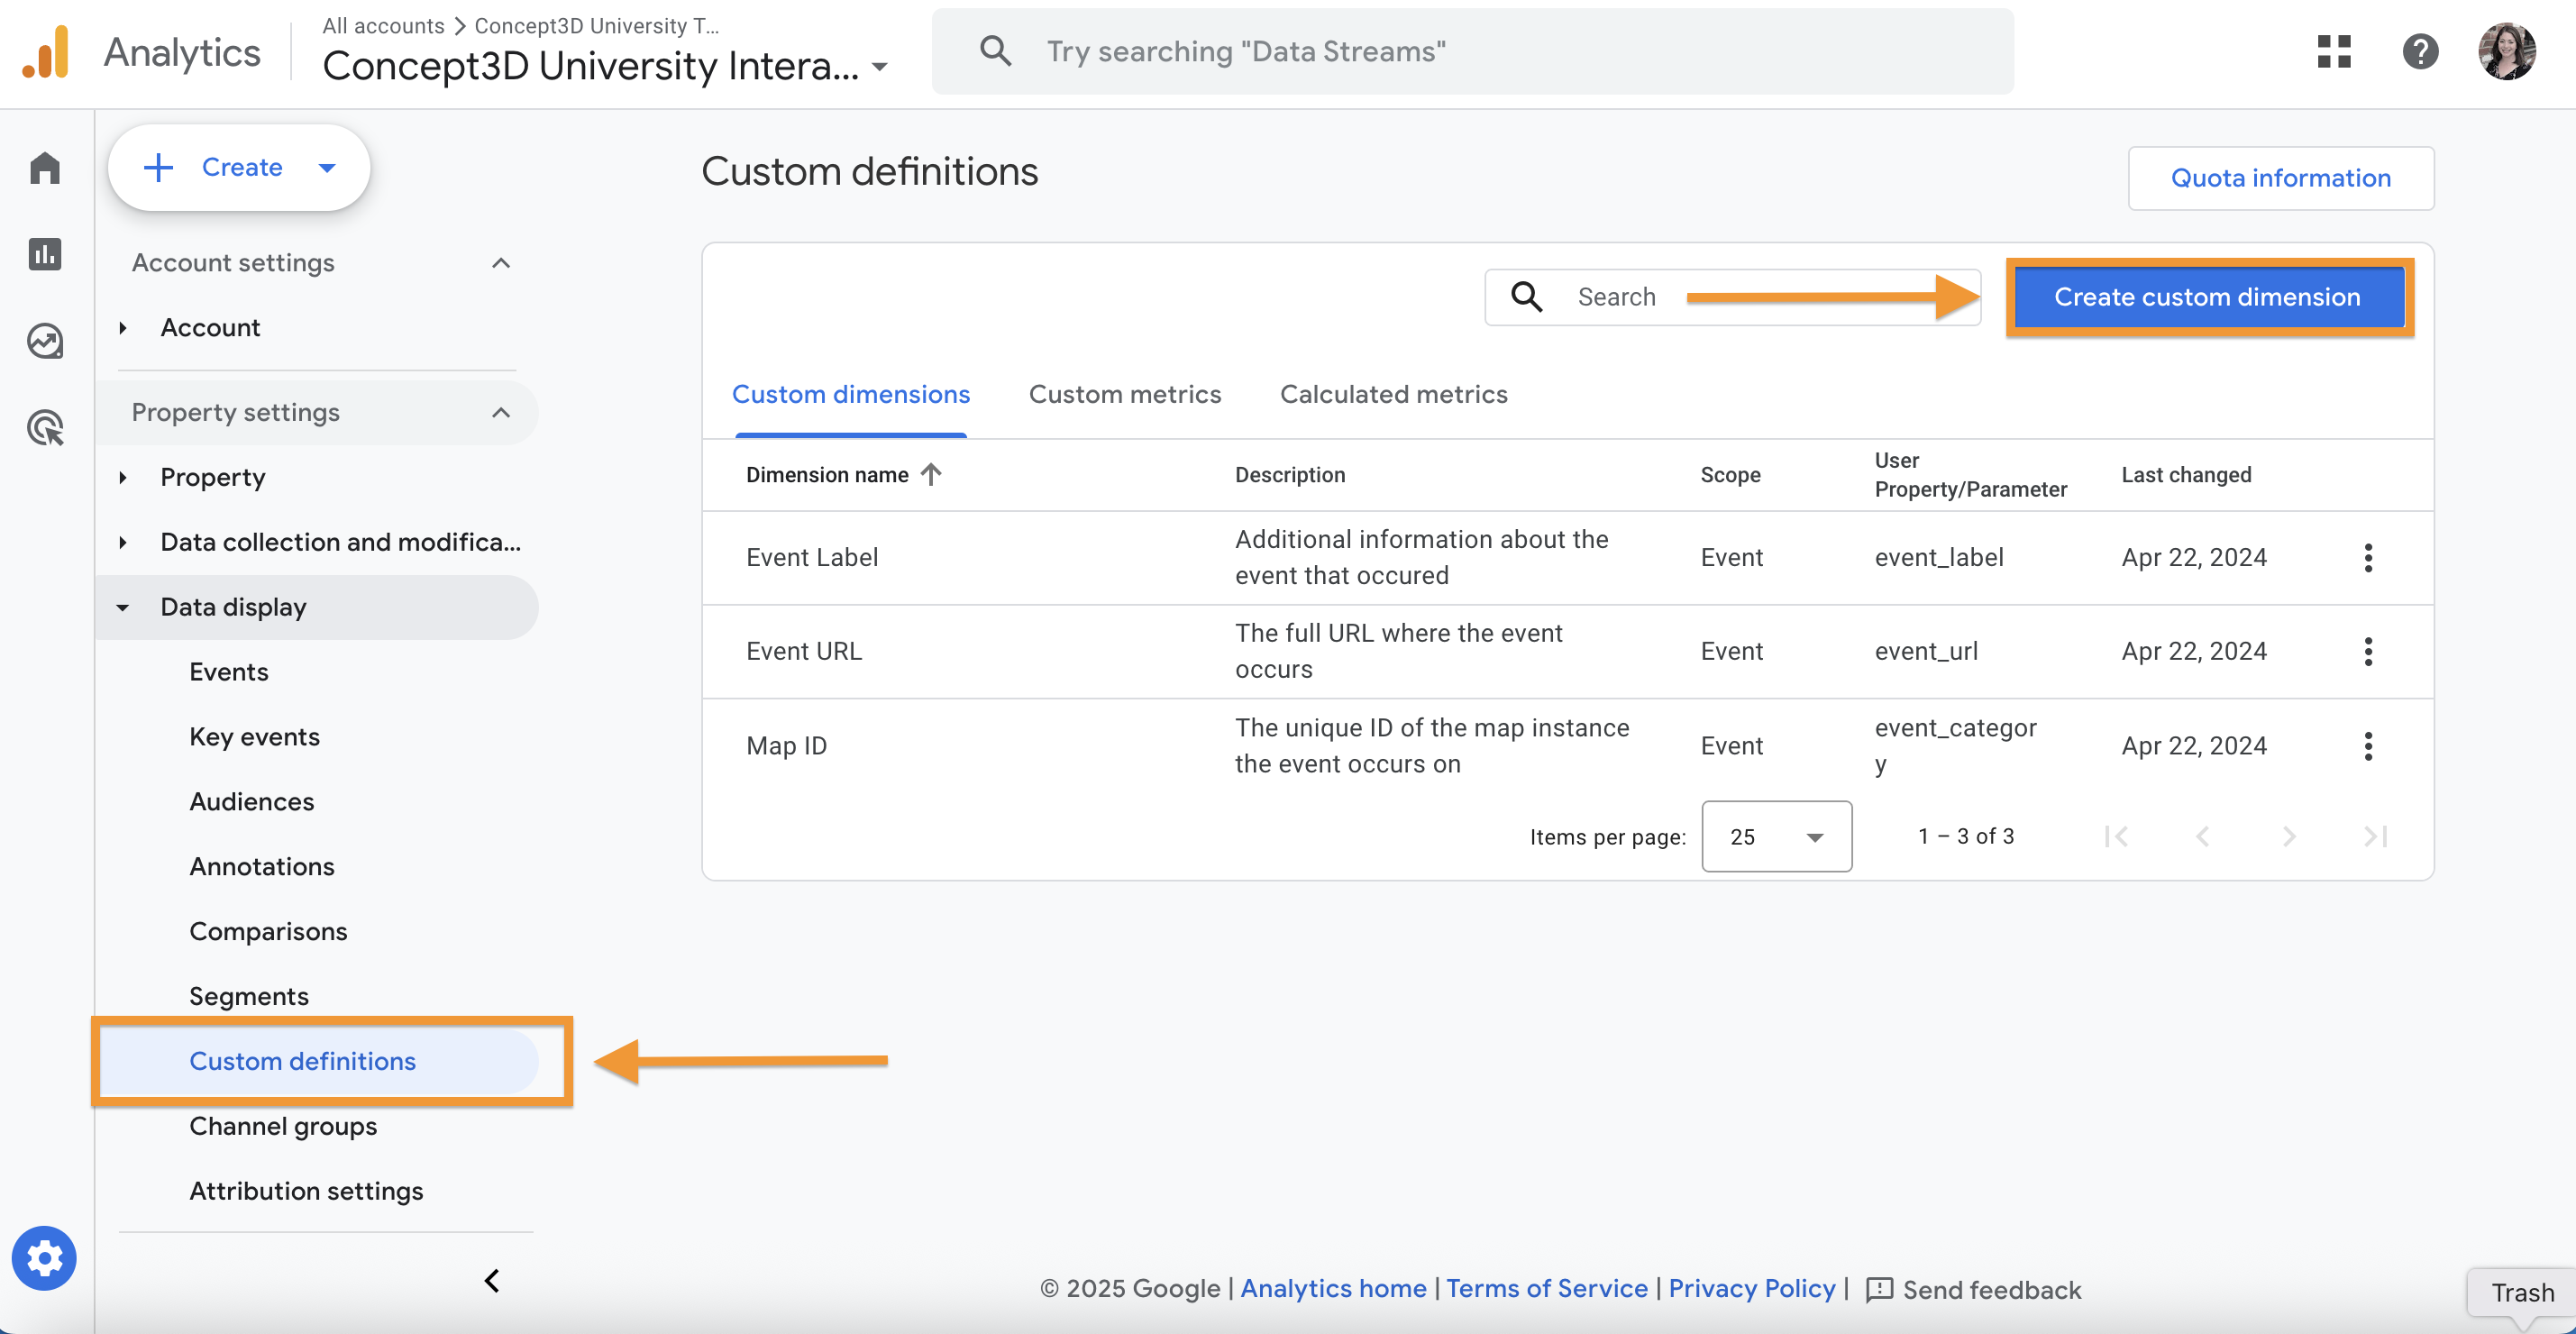Collapse the Data display section

click(123, 608)
